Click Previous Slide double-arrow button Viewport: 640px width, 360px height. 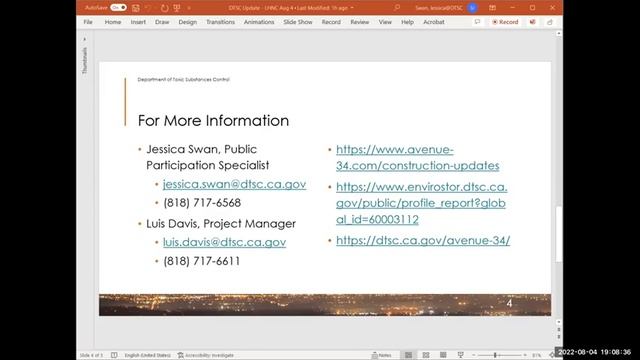pos(558,329)
